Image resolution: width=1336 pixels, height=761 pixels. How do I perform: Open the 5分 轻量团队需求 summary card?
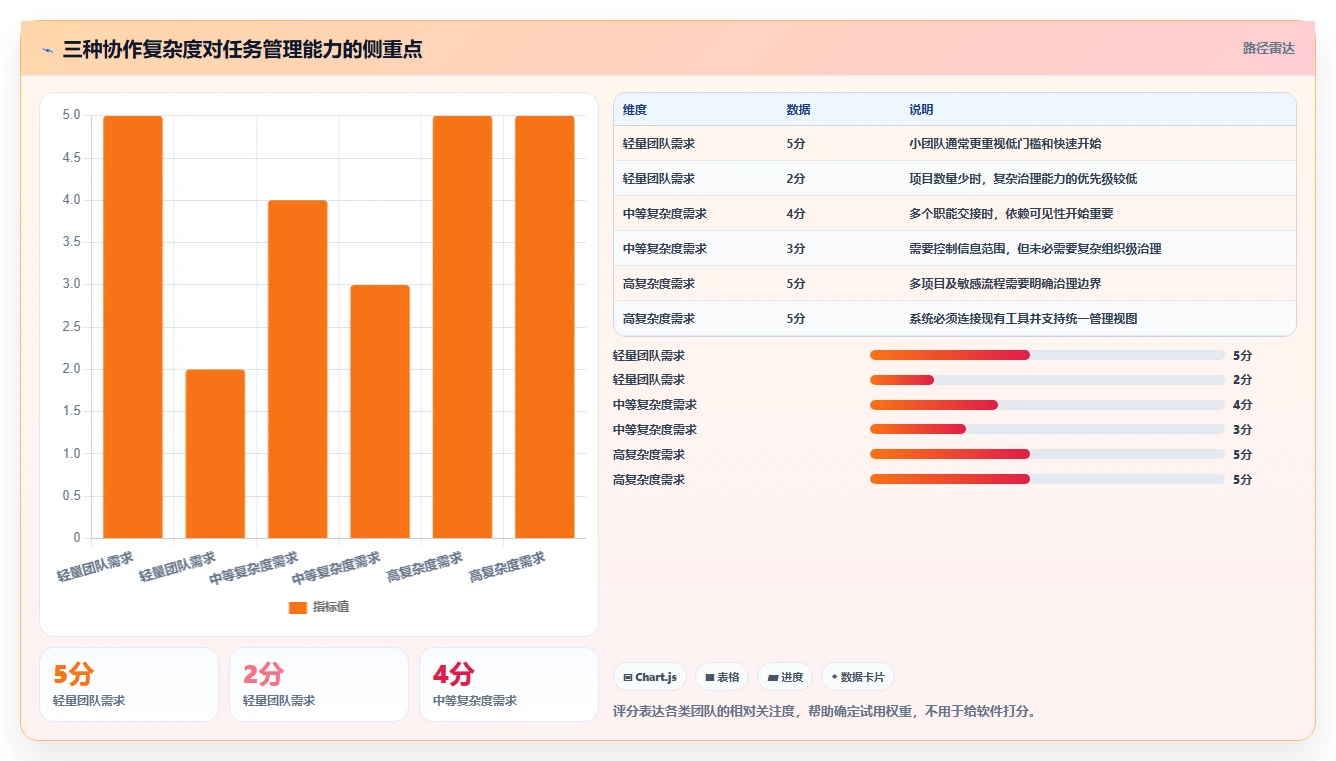(129, 684)
